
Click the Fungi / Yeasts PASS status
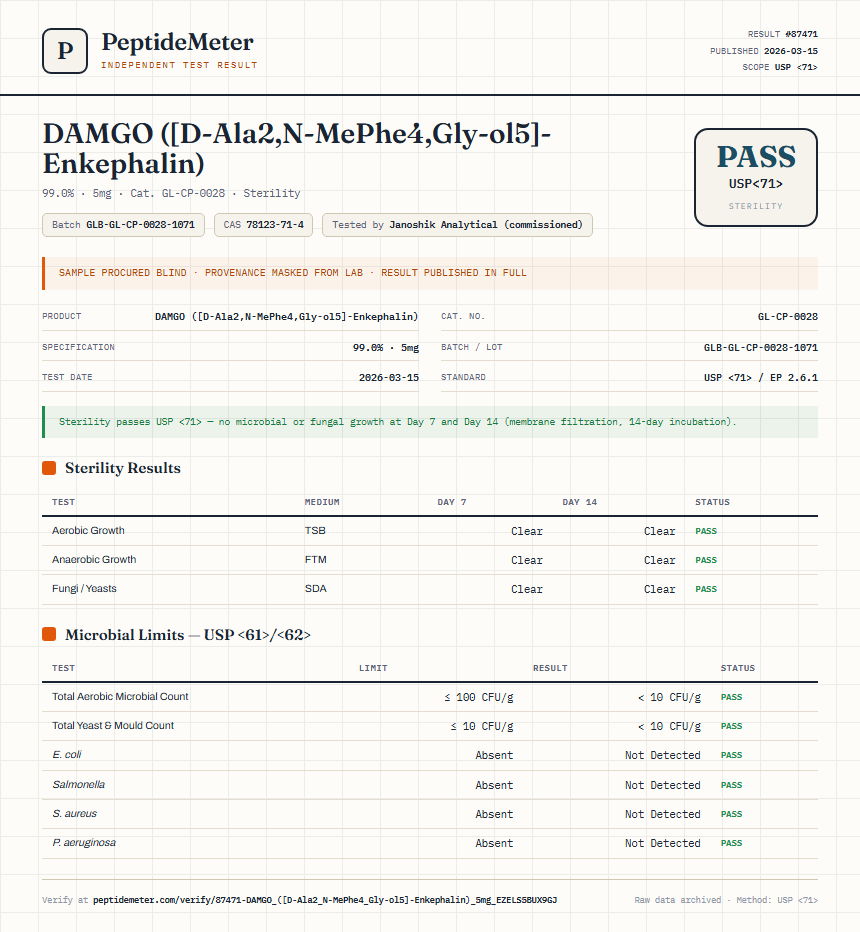coord(706,589)
